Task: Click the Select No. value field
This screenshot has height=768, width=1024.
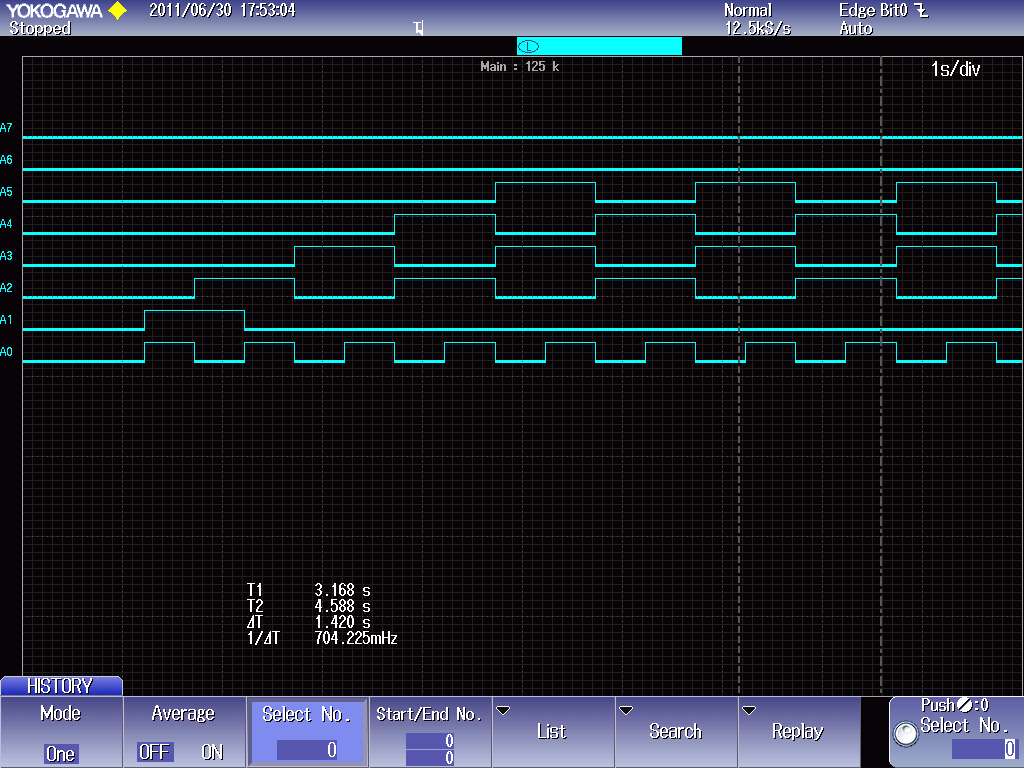Action: pos(307,750)
